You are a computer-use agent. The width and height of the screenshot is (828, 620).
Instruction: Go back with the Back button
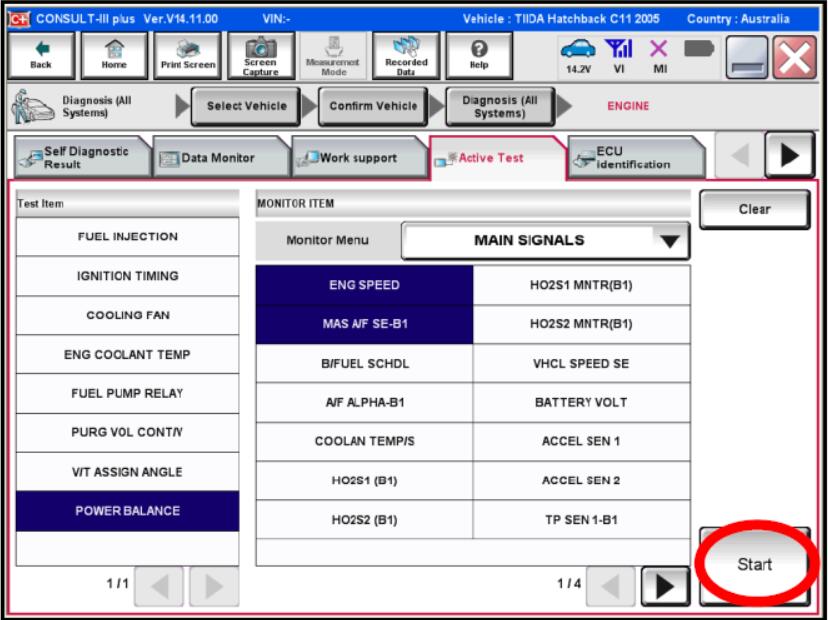[x=41, y=55]
